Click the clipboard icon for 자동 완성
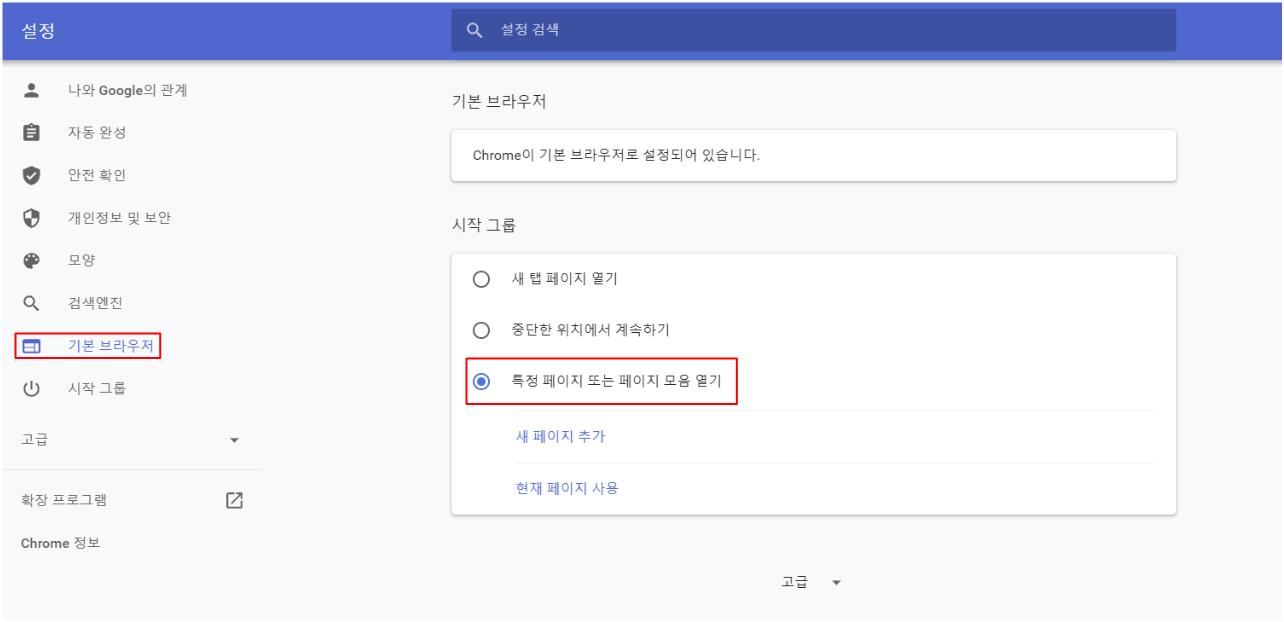 (30, 133)
